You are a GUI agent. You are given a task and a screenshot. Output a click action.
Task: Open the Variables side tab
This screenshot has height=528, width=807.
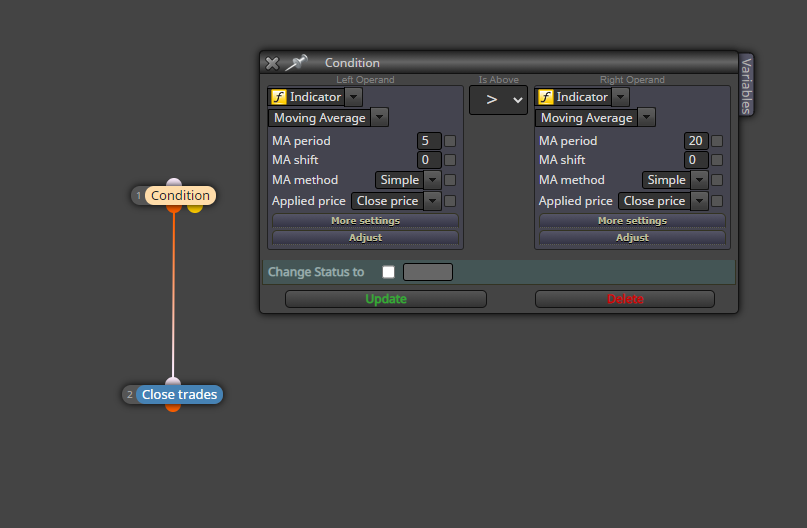746,85
